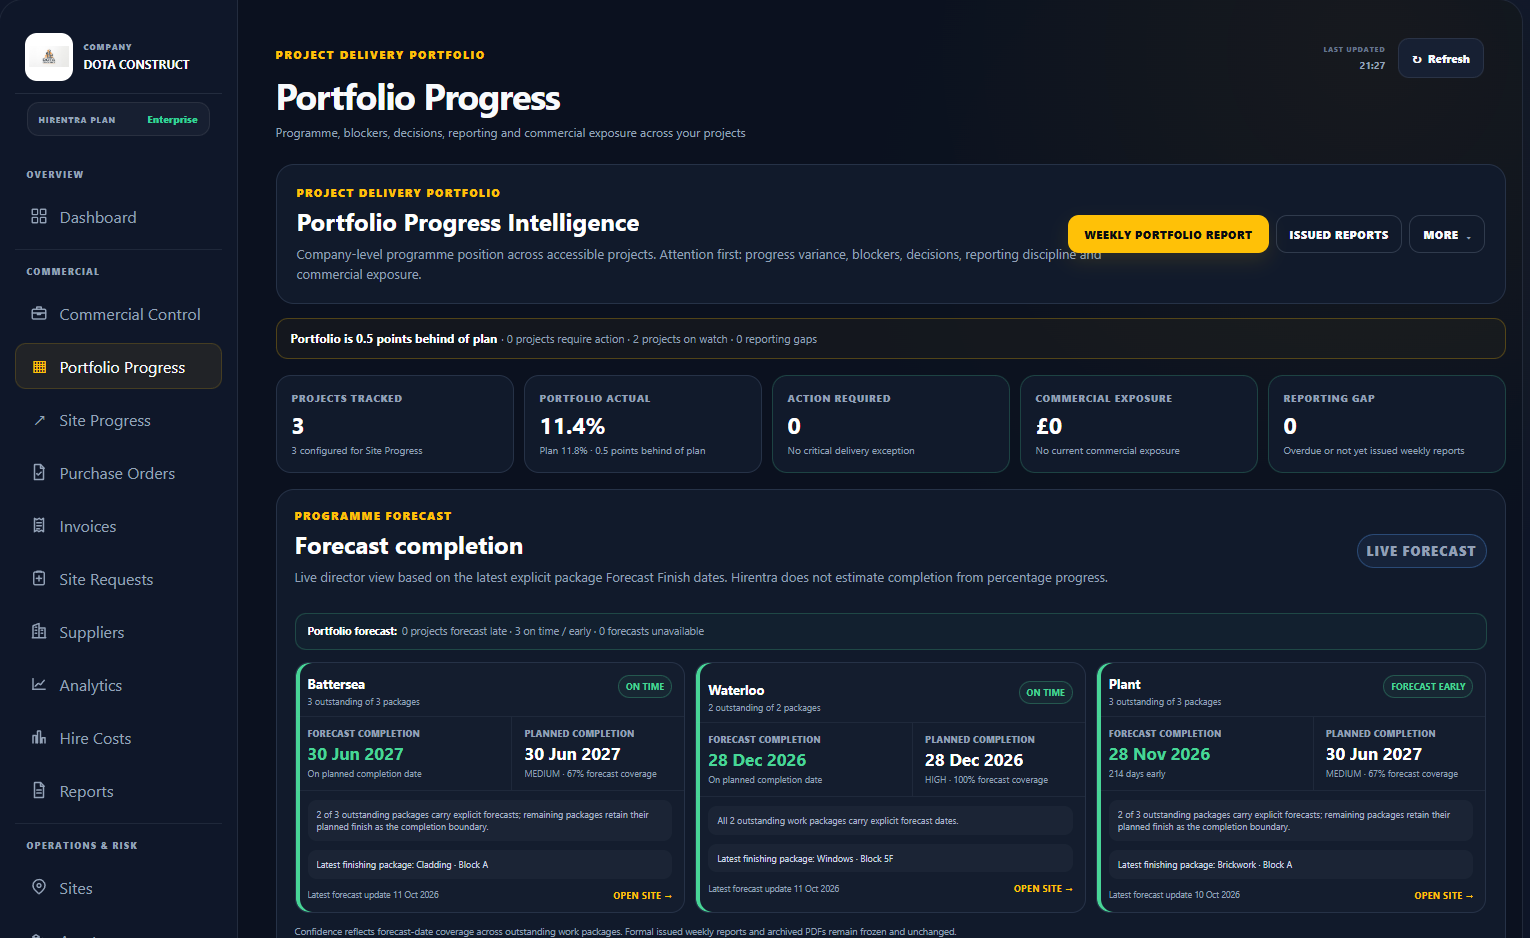Image resolution: width=1530 pixels, height=938 pixels.
Task: Open Purchase Orders section
Action: click(x=118, y=473)
